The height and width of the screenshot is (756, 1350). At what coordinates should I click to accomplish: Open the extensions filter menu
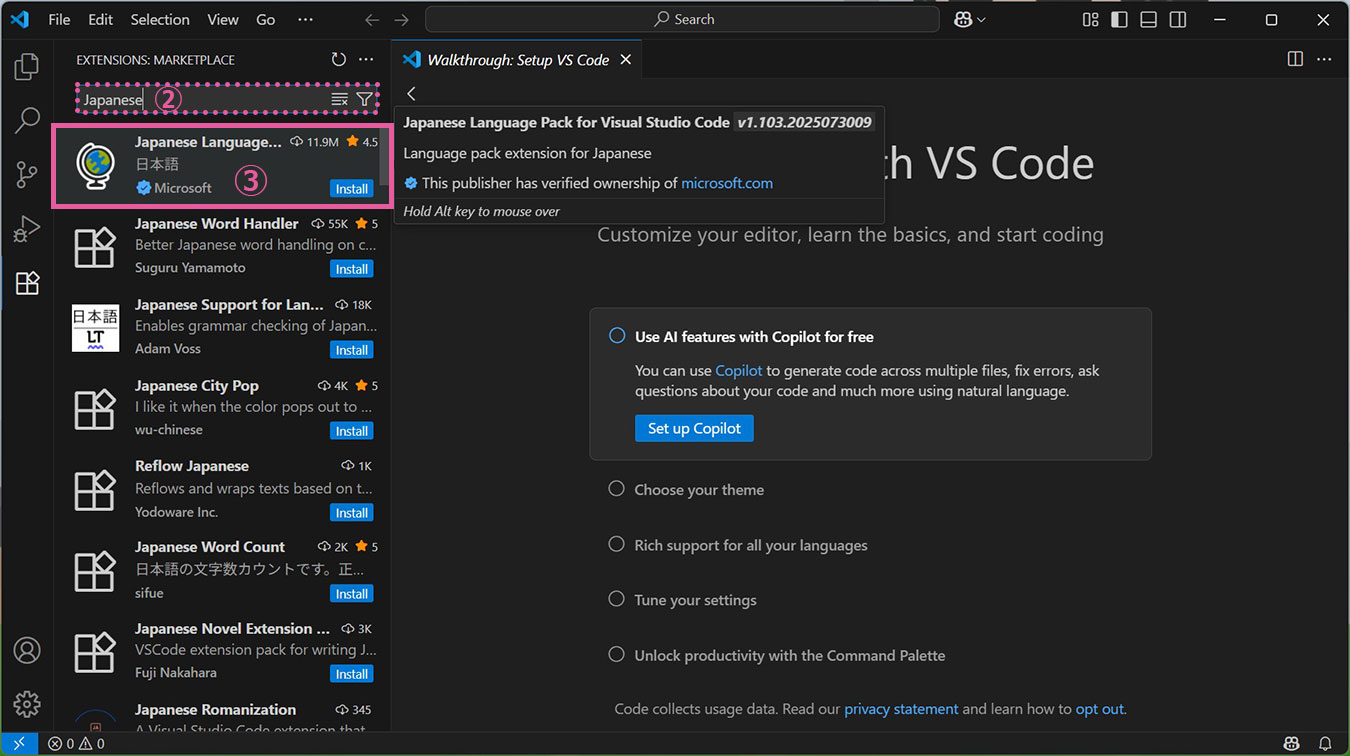[x=364, y=99]
